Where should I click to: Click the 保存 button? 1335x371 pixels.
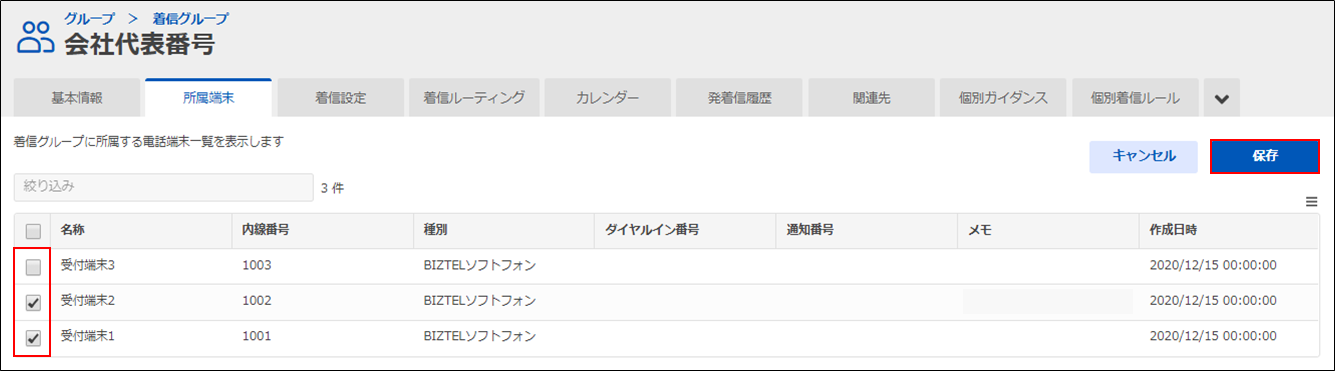(1265, 156)
